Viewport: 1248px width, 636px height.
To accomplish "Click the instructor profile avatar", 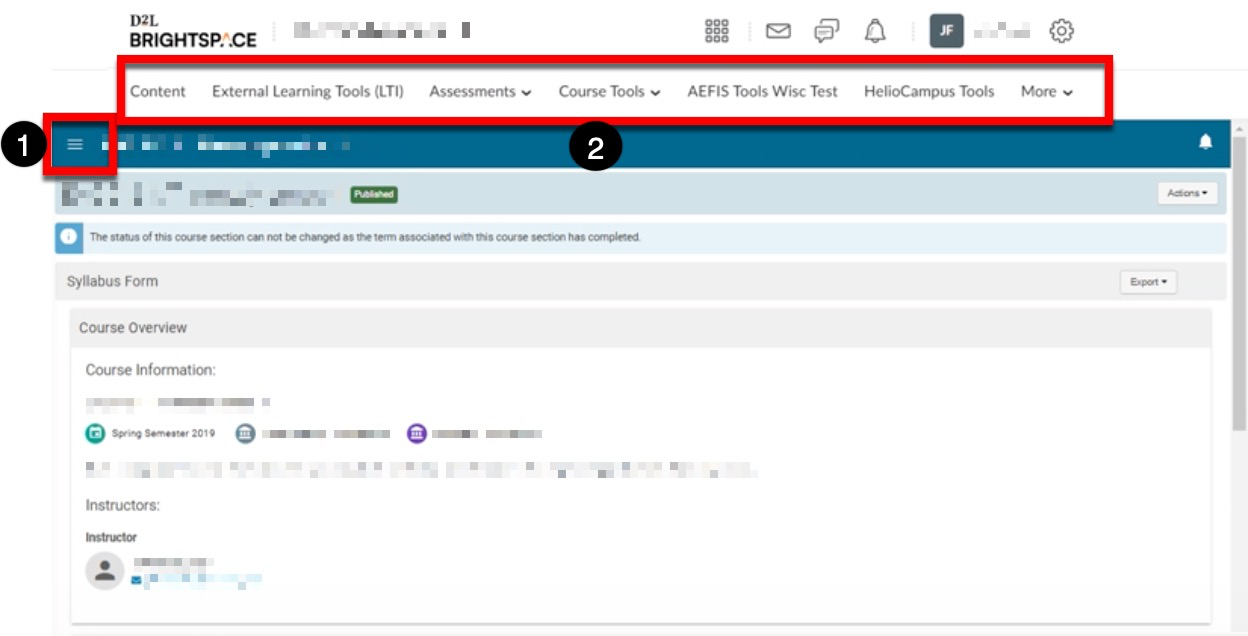I will [x=105, y=571].
